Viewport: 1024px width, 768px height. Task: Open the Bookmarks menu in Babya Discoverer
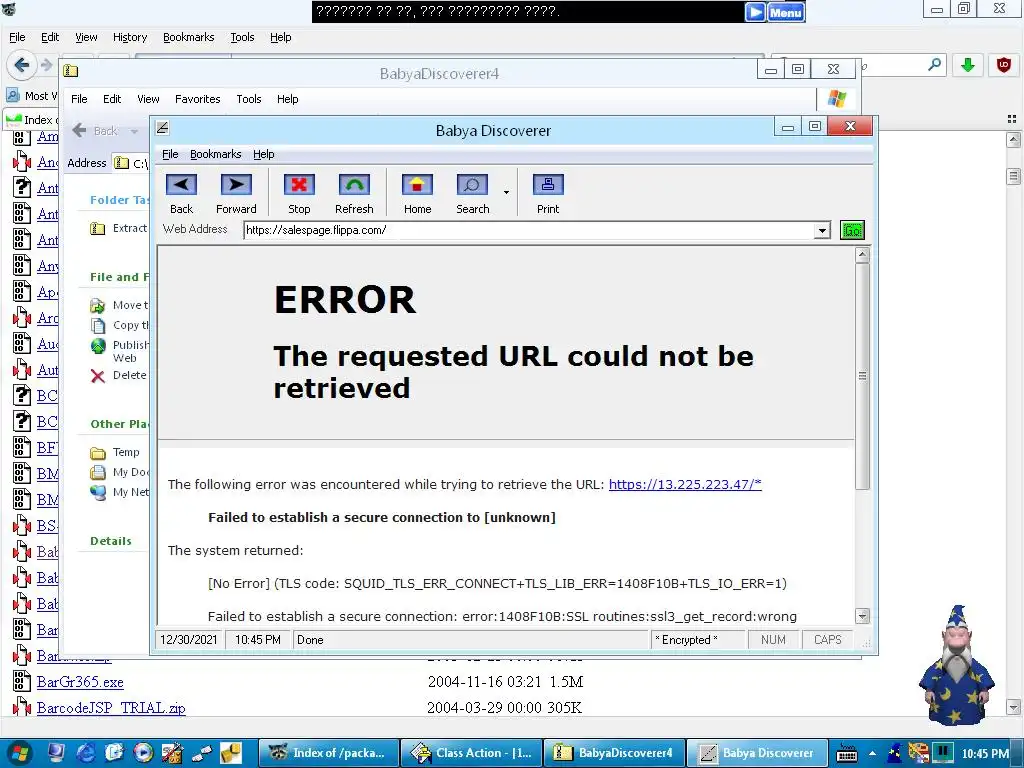click(x=216, y=154)
